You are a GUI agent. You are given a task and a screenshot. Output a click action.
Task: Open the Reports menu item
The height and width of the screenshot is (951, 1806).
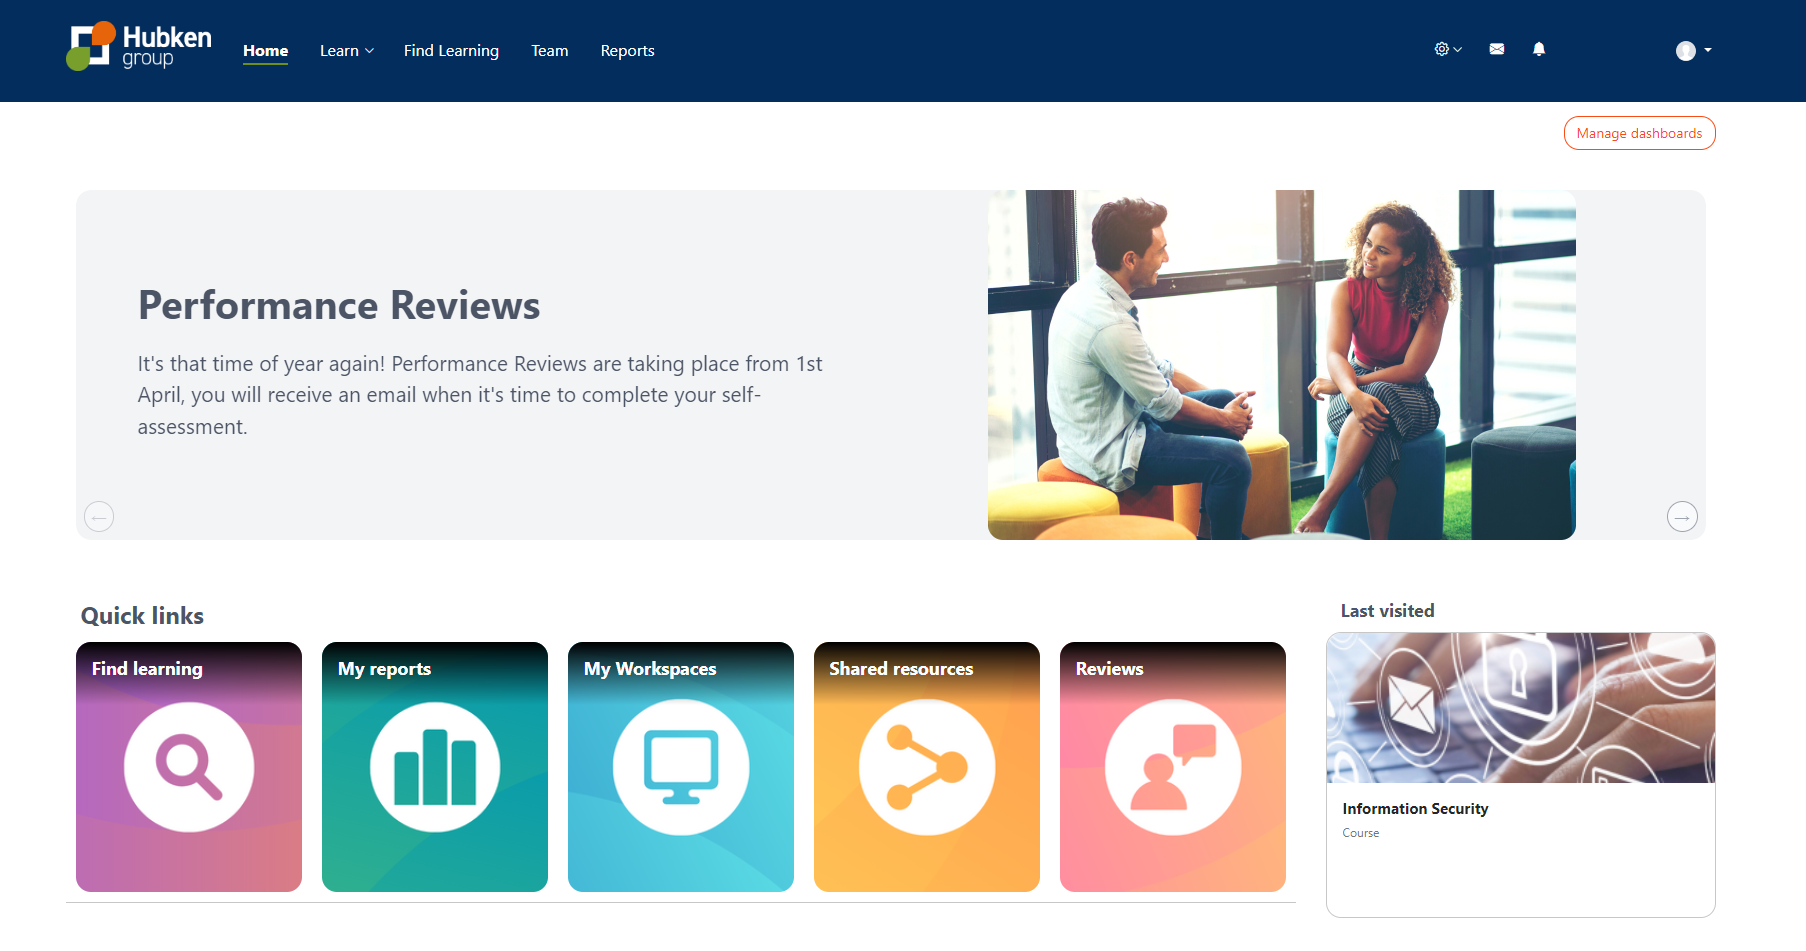tap(627, 50)
